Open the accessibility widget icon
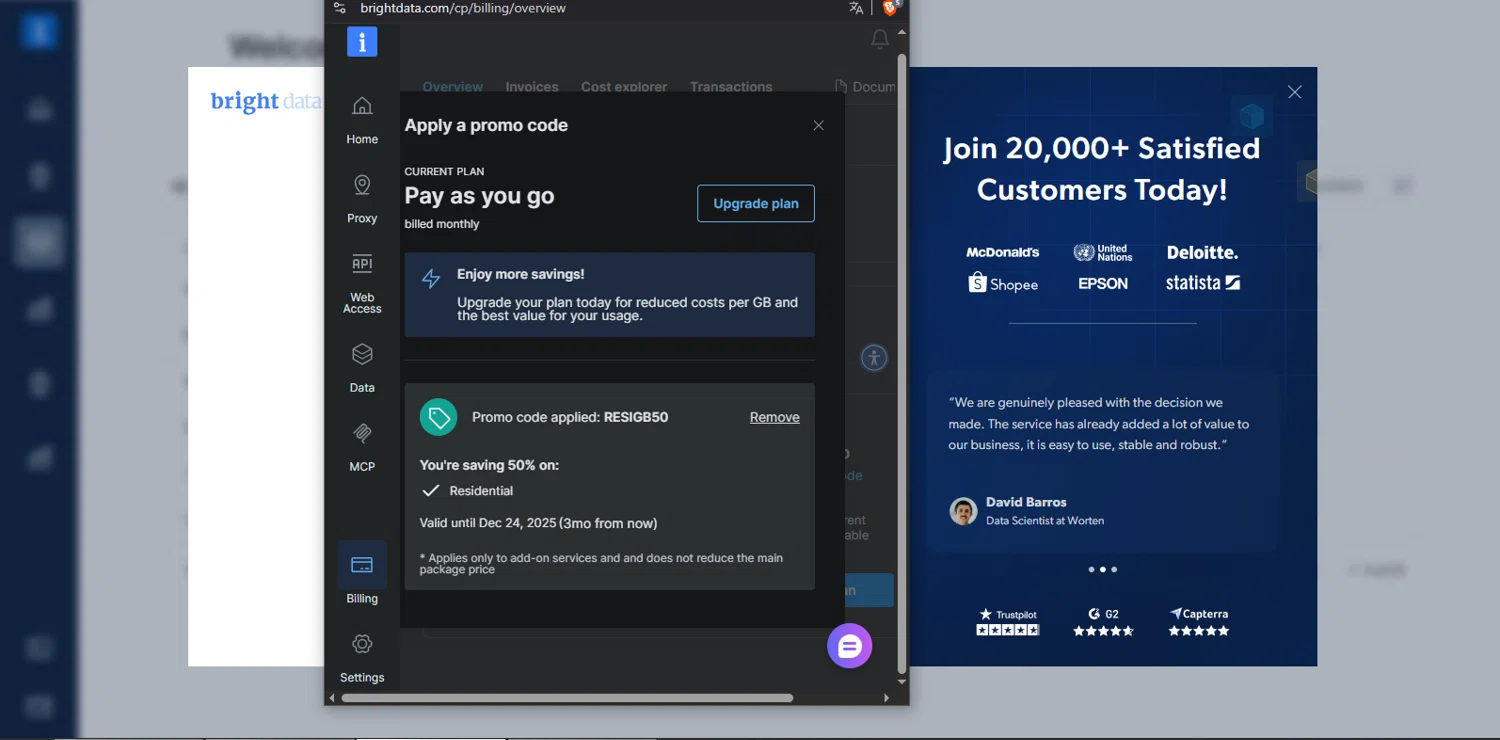 pyautogui.click(x=874, y=358)
